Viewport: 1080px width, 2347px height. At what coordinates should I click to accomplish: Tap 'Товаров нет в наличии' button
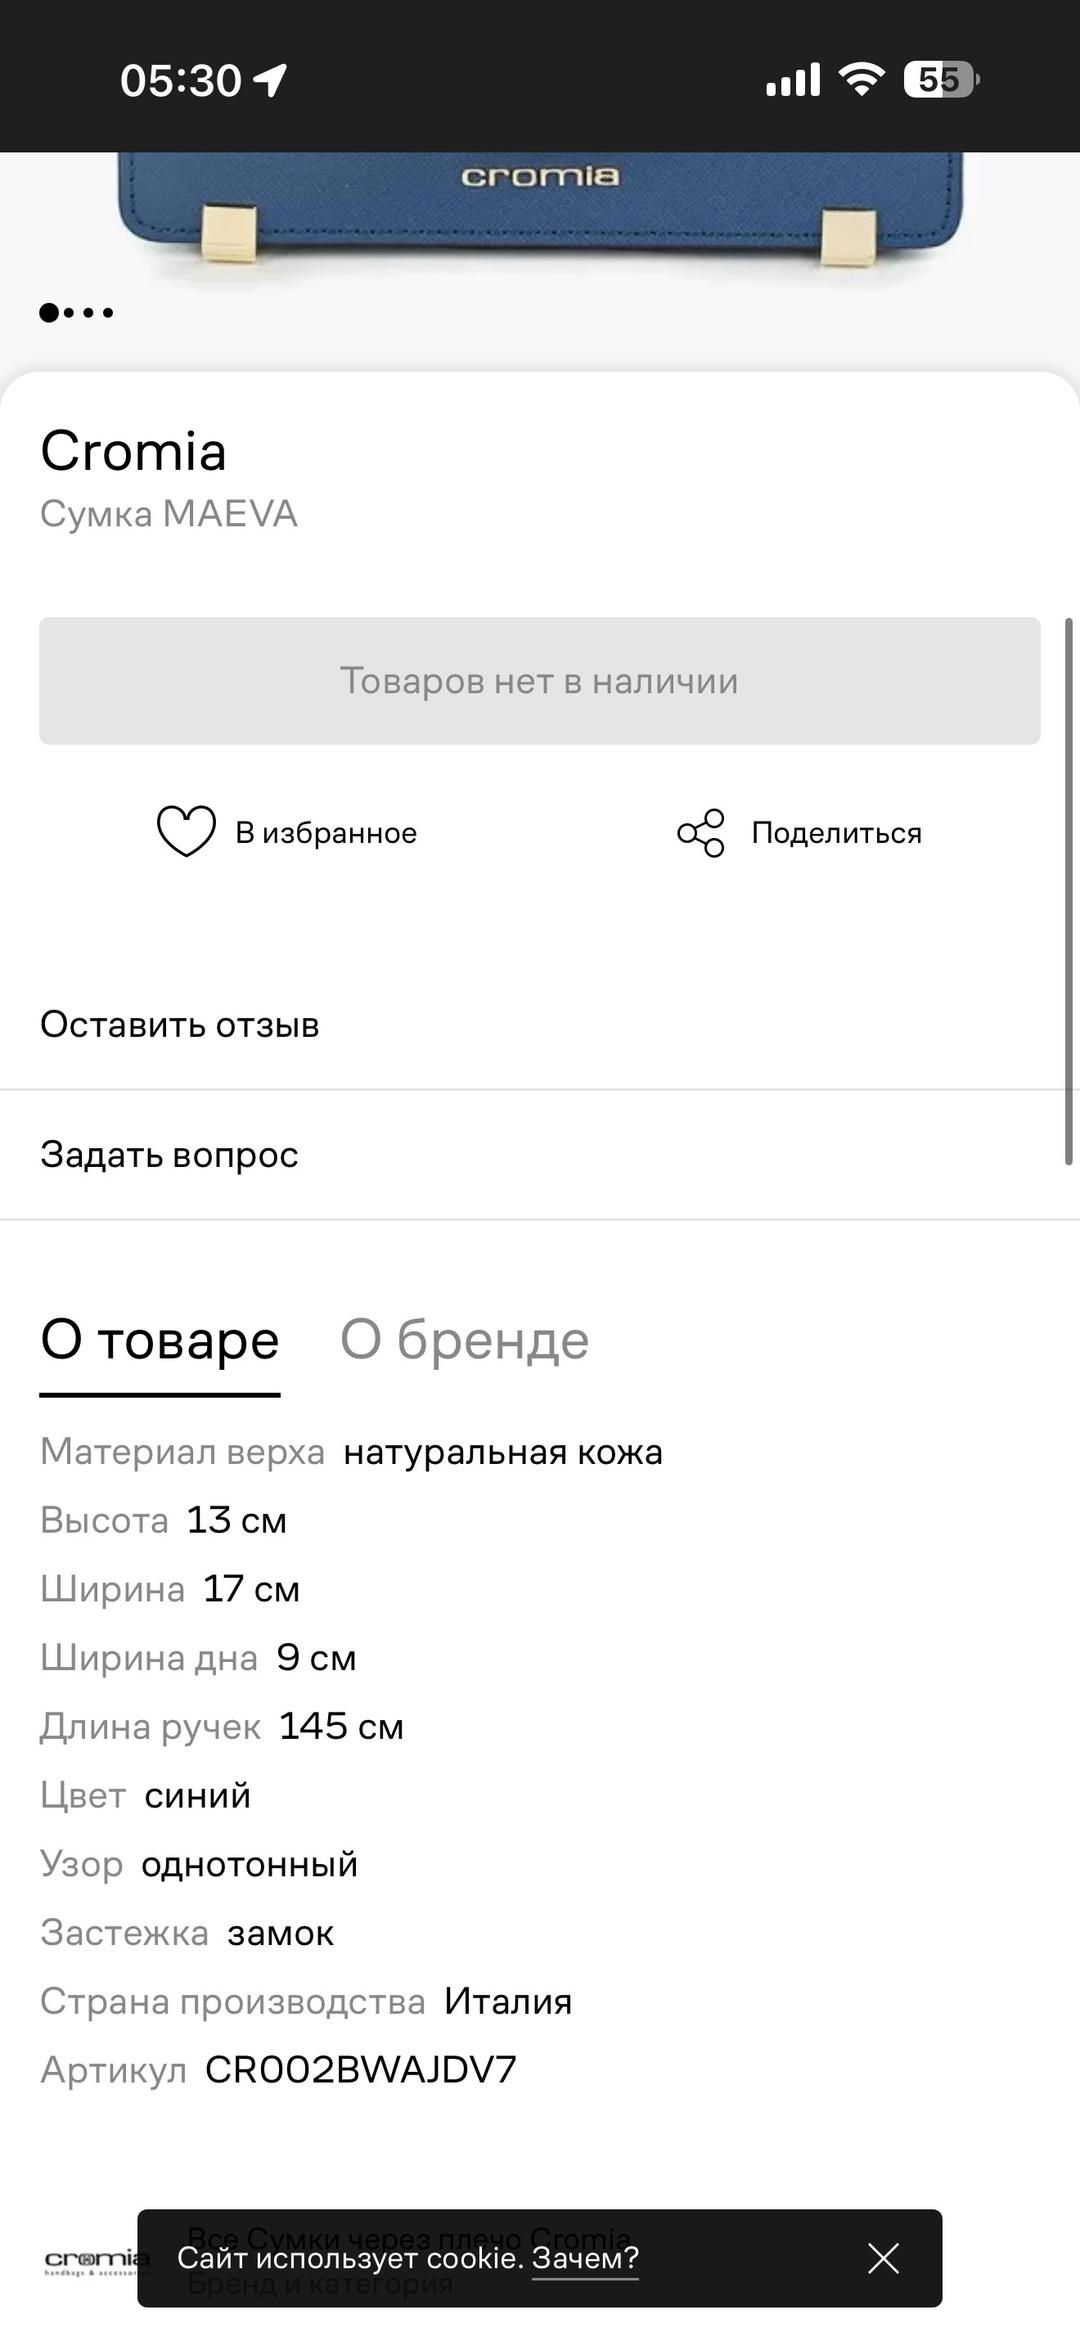pyautogui.click(x=540, y=681)
